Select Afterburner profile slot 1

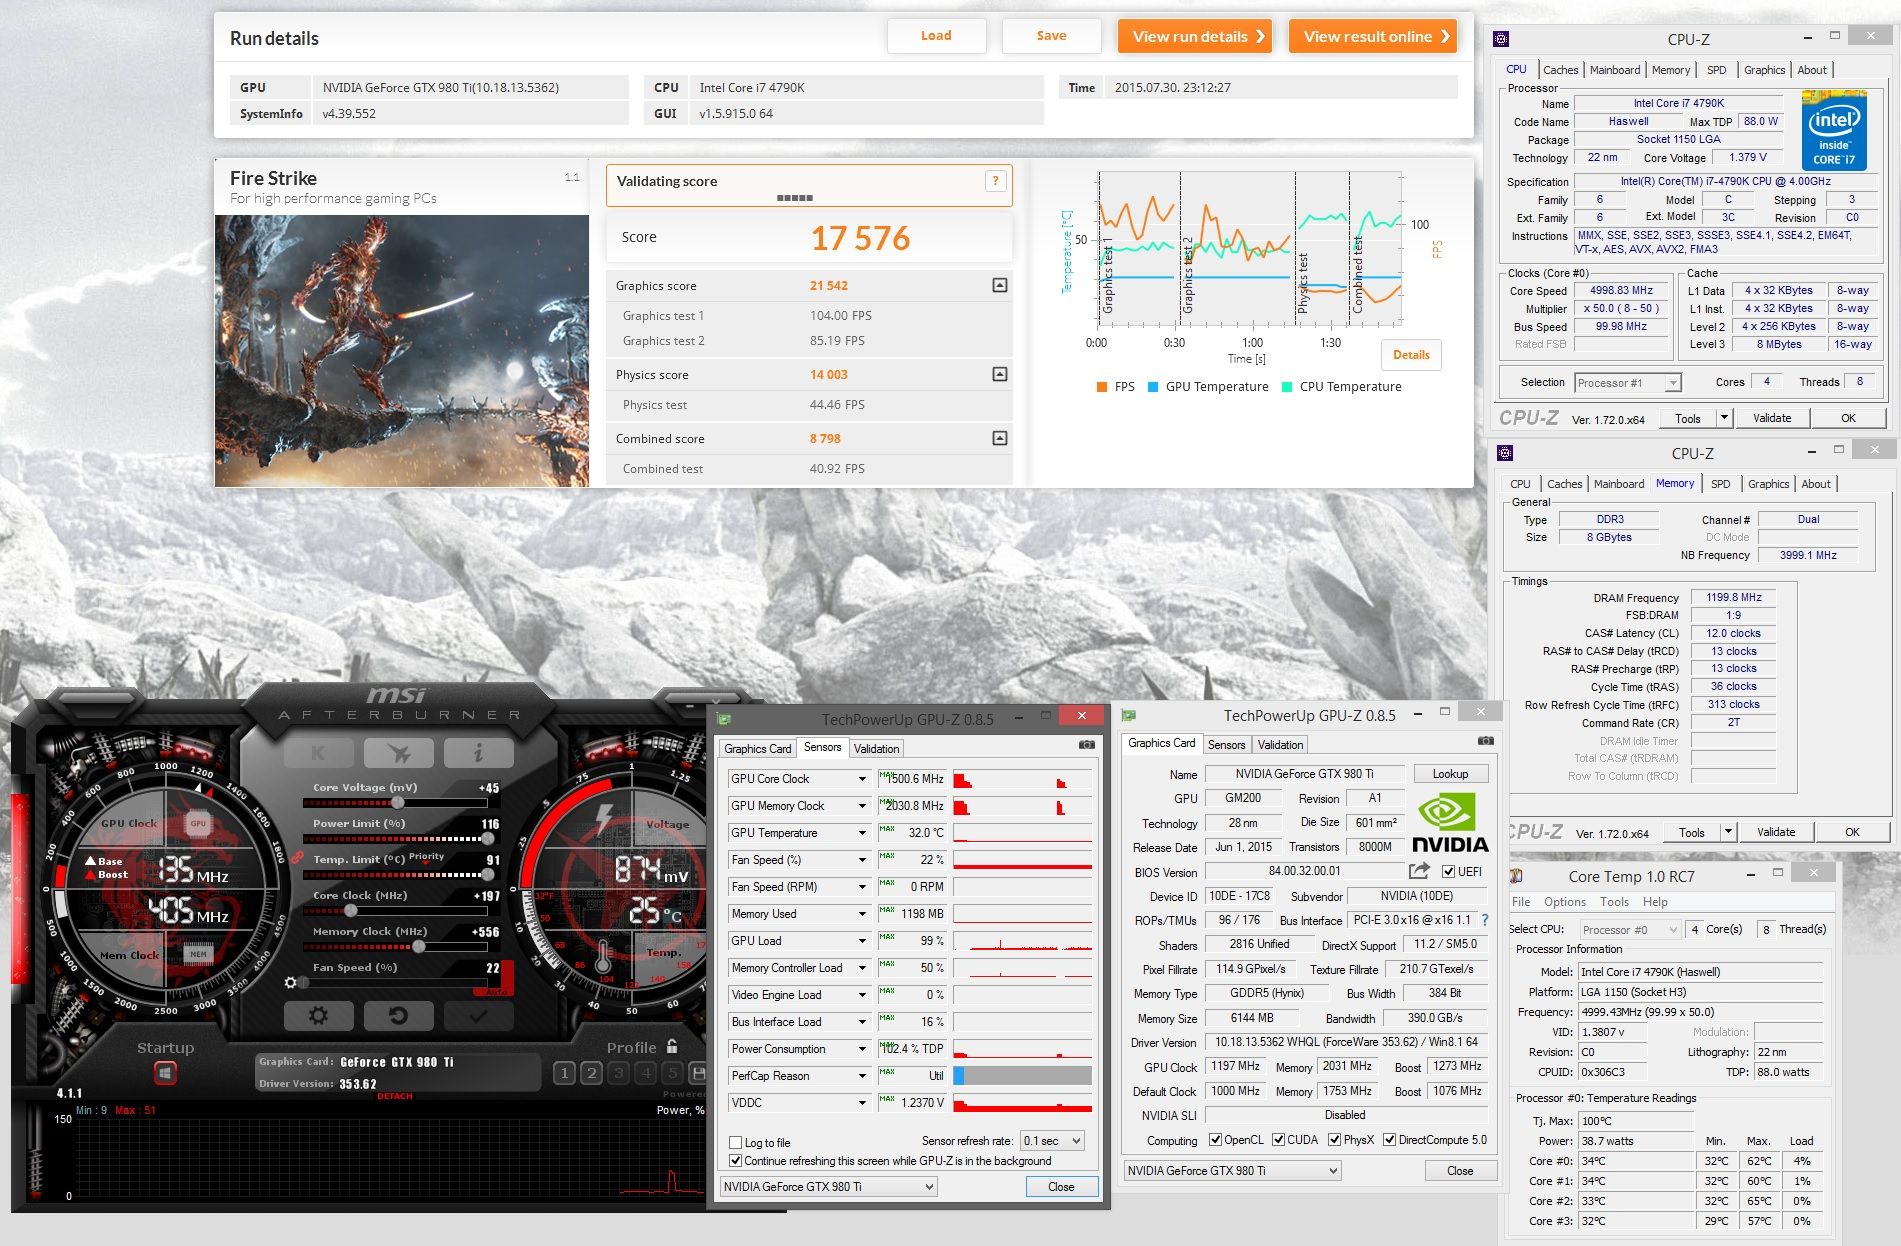(564, 1073)
